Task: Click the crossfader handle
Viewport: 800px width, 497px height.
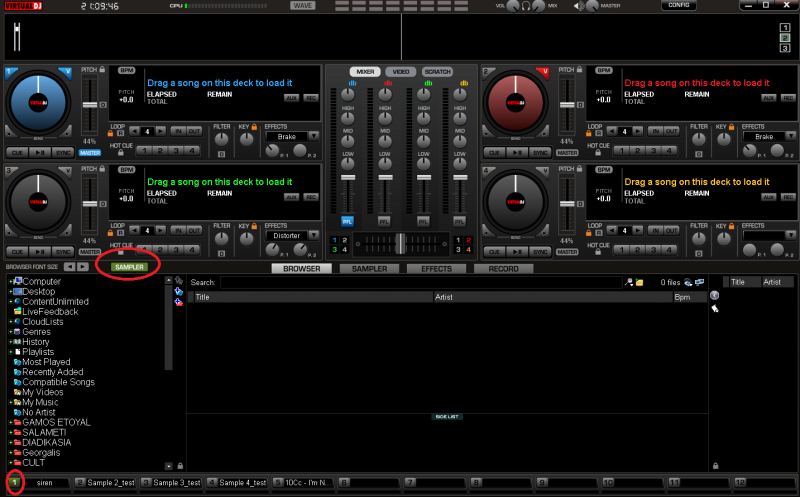Action: tap(401, 243)
